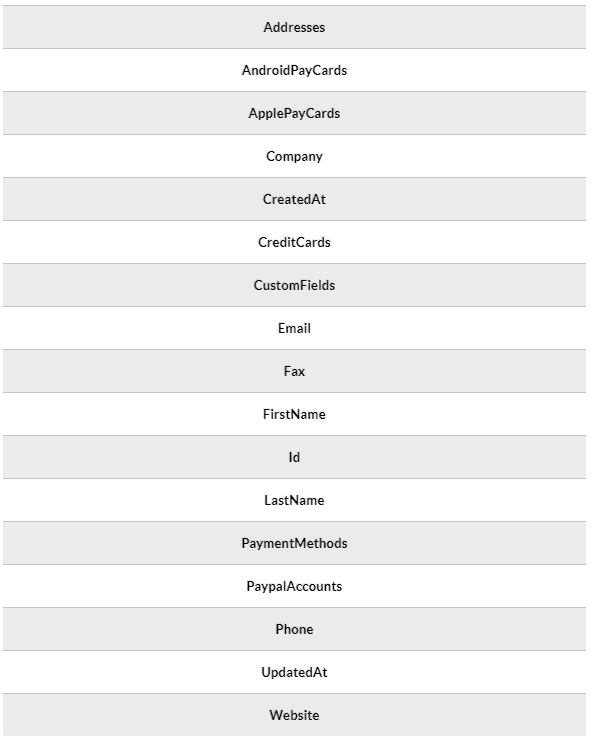595x746 pixels.
Task: Pick the CustomFields row
Action: [x=294, y=285]
